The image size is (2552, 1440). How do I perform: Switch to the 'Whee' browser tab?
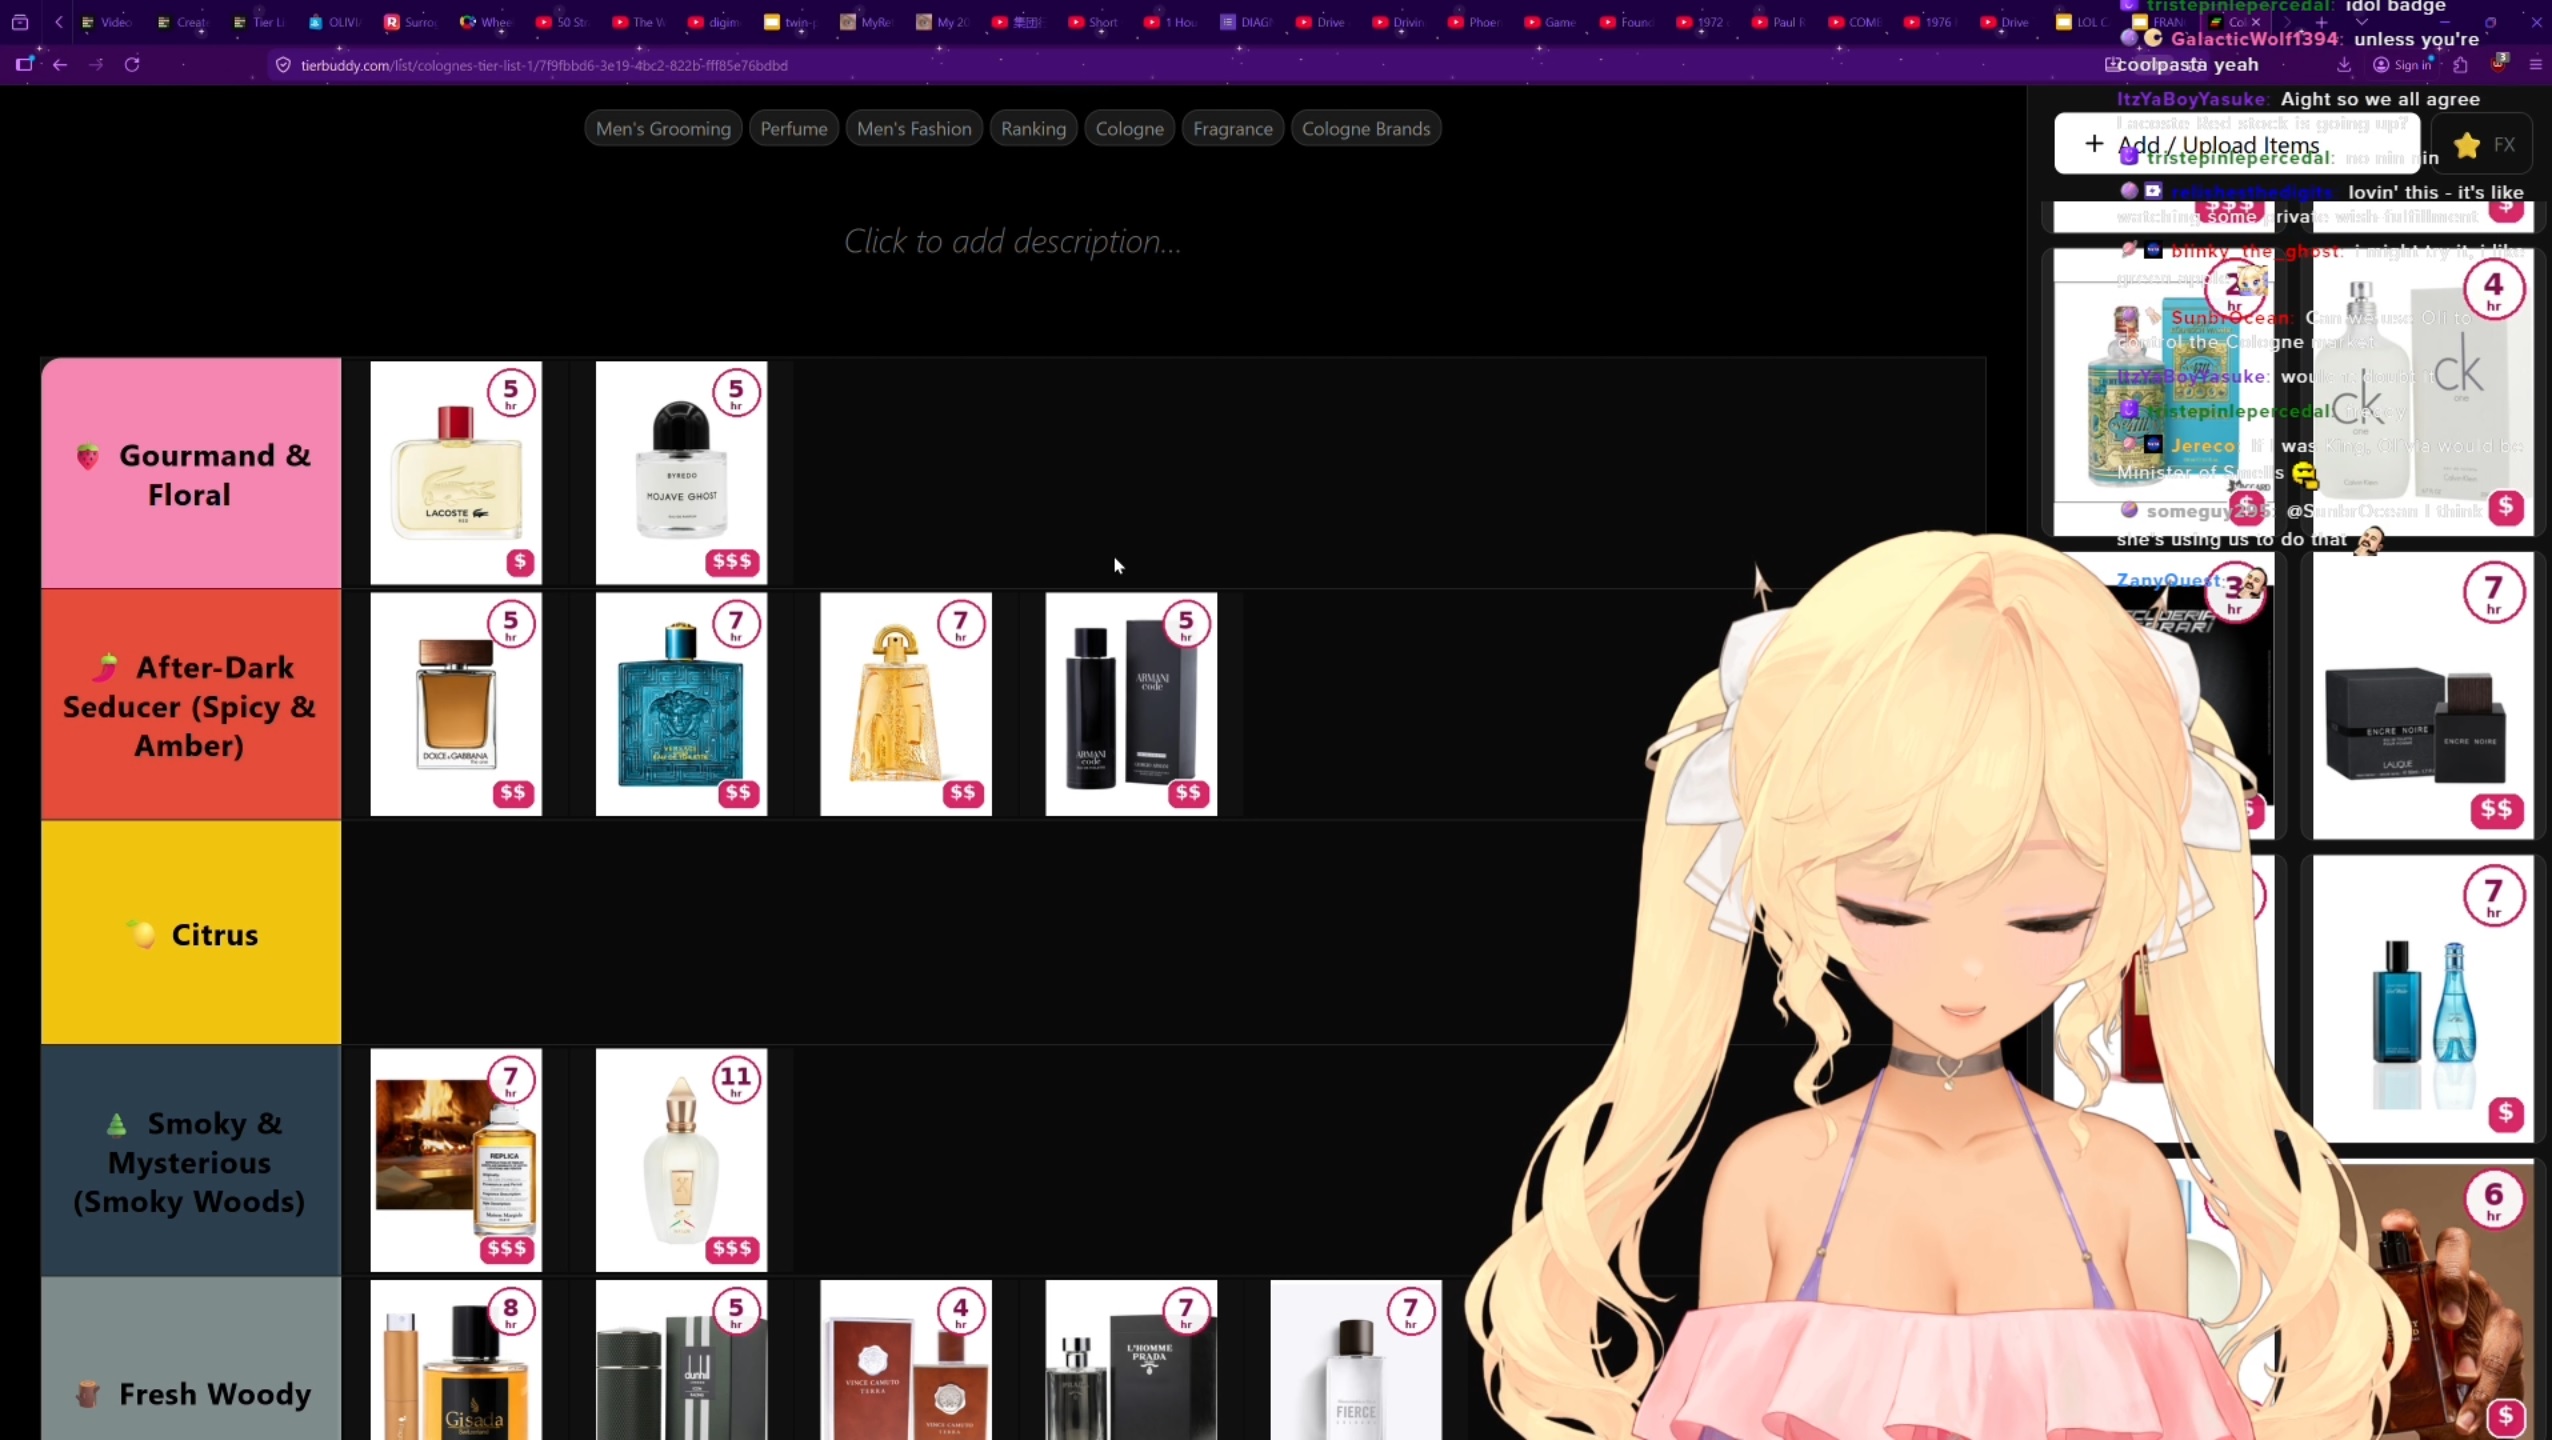coord(486,22)
